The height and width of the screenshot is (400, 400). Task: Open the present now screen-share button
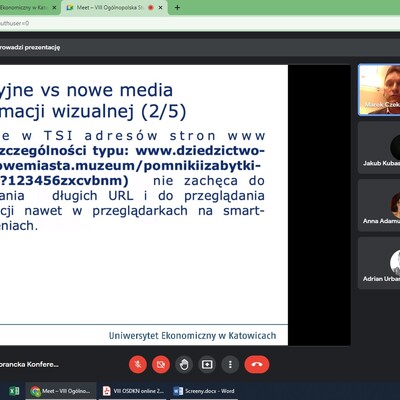[207, 364]
